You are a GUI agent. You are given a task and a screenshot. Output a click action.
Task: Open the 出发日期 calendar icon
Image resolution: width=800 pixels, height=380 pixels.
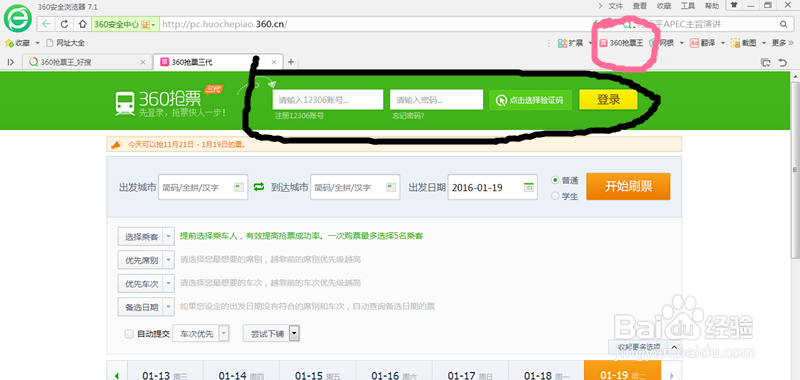click(529, 187)
